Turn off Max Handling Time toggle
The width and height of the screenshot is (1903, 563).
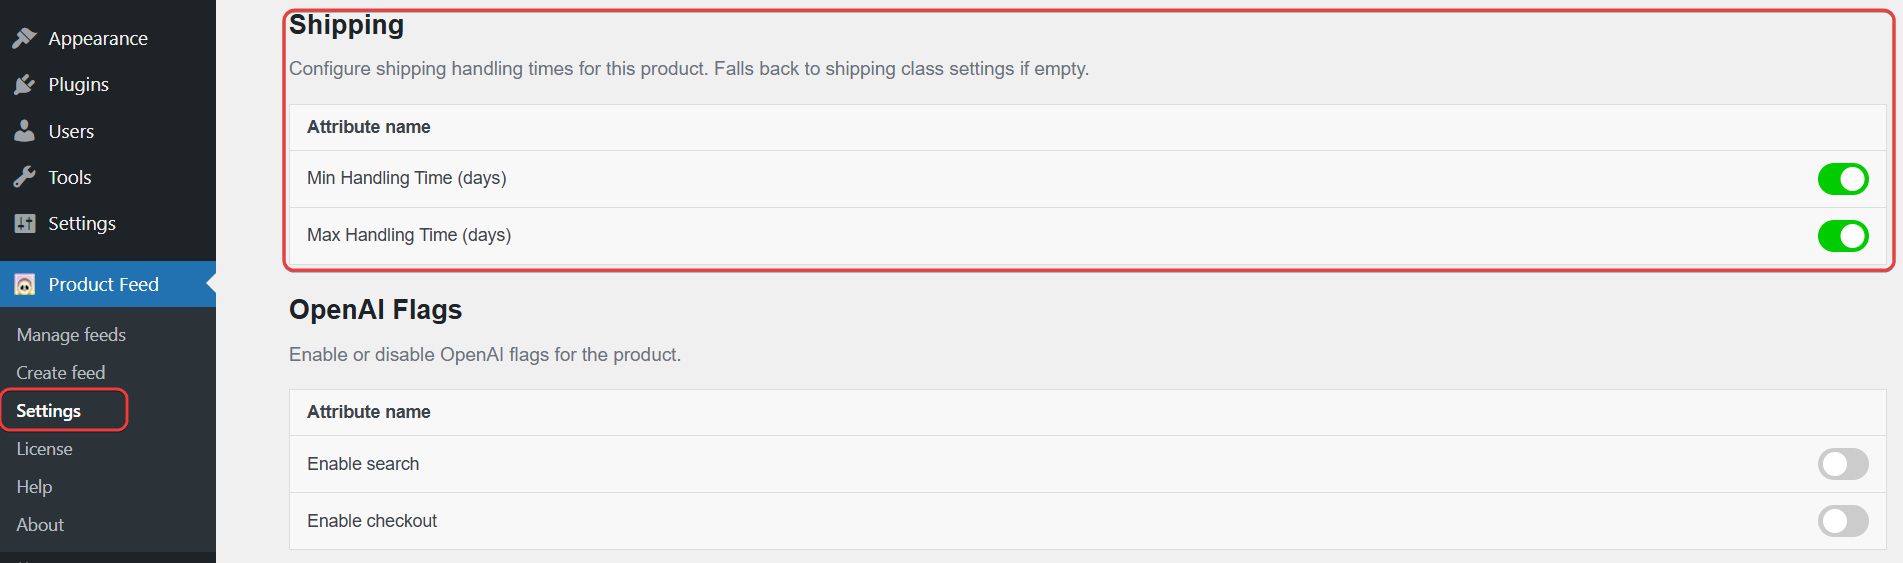[1842, 236]
